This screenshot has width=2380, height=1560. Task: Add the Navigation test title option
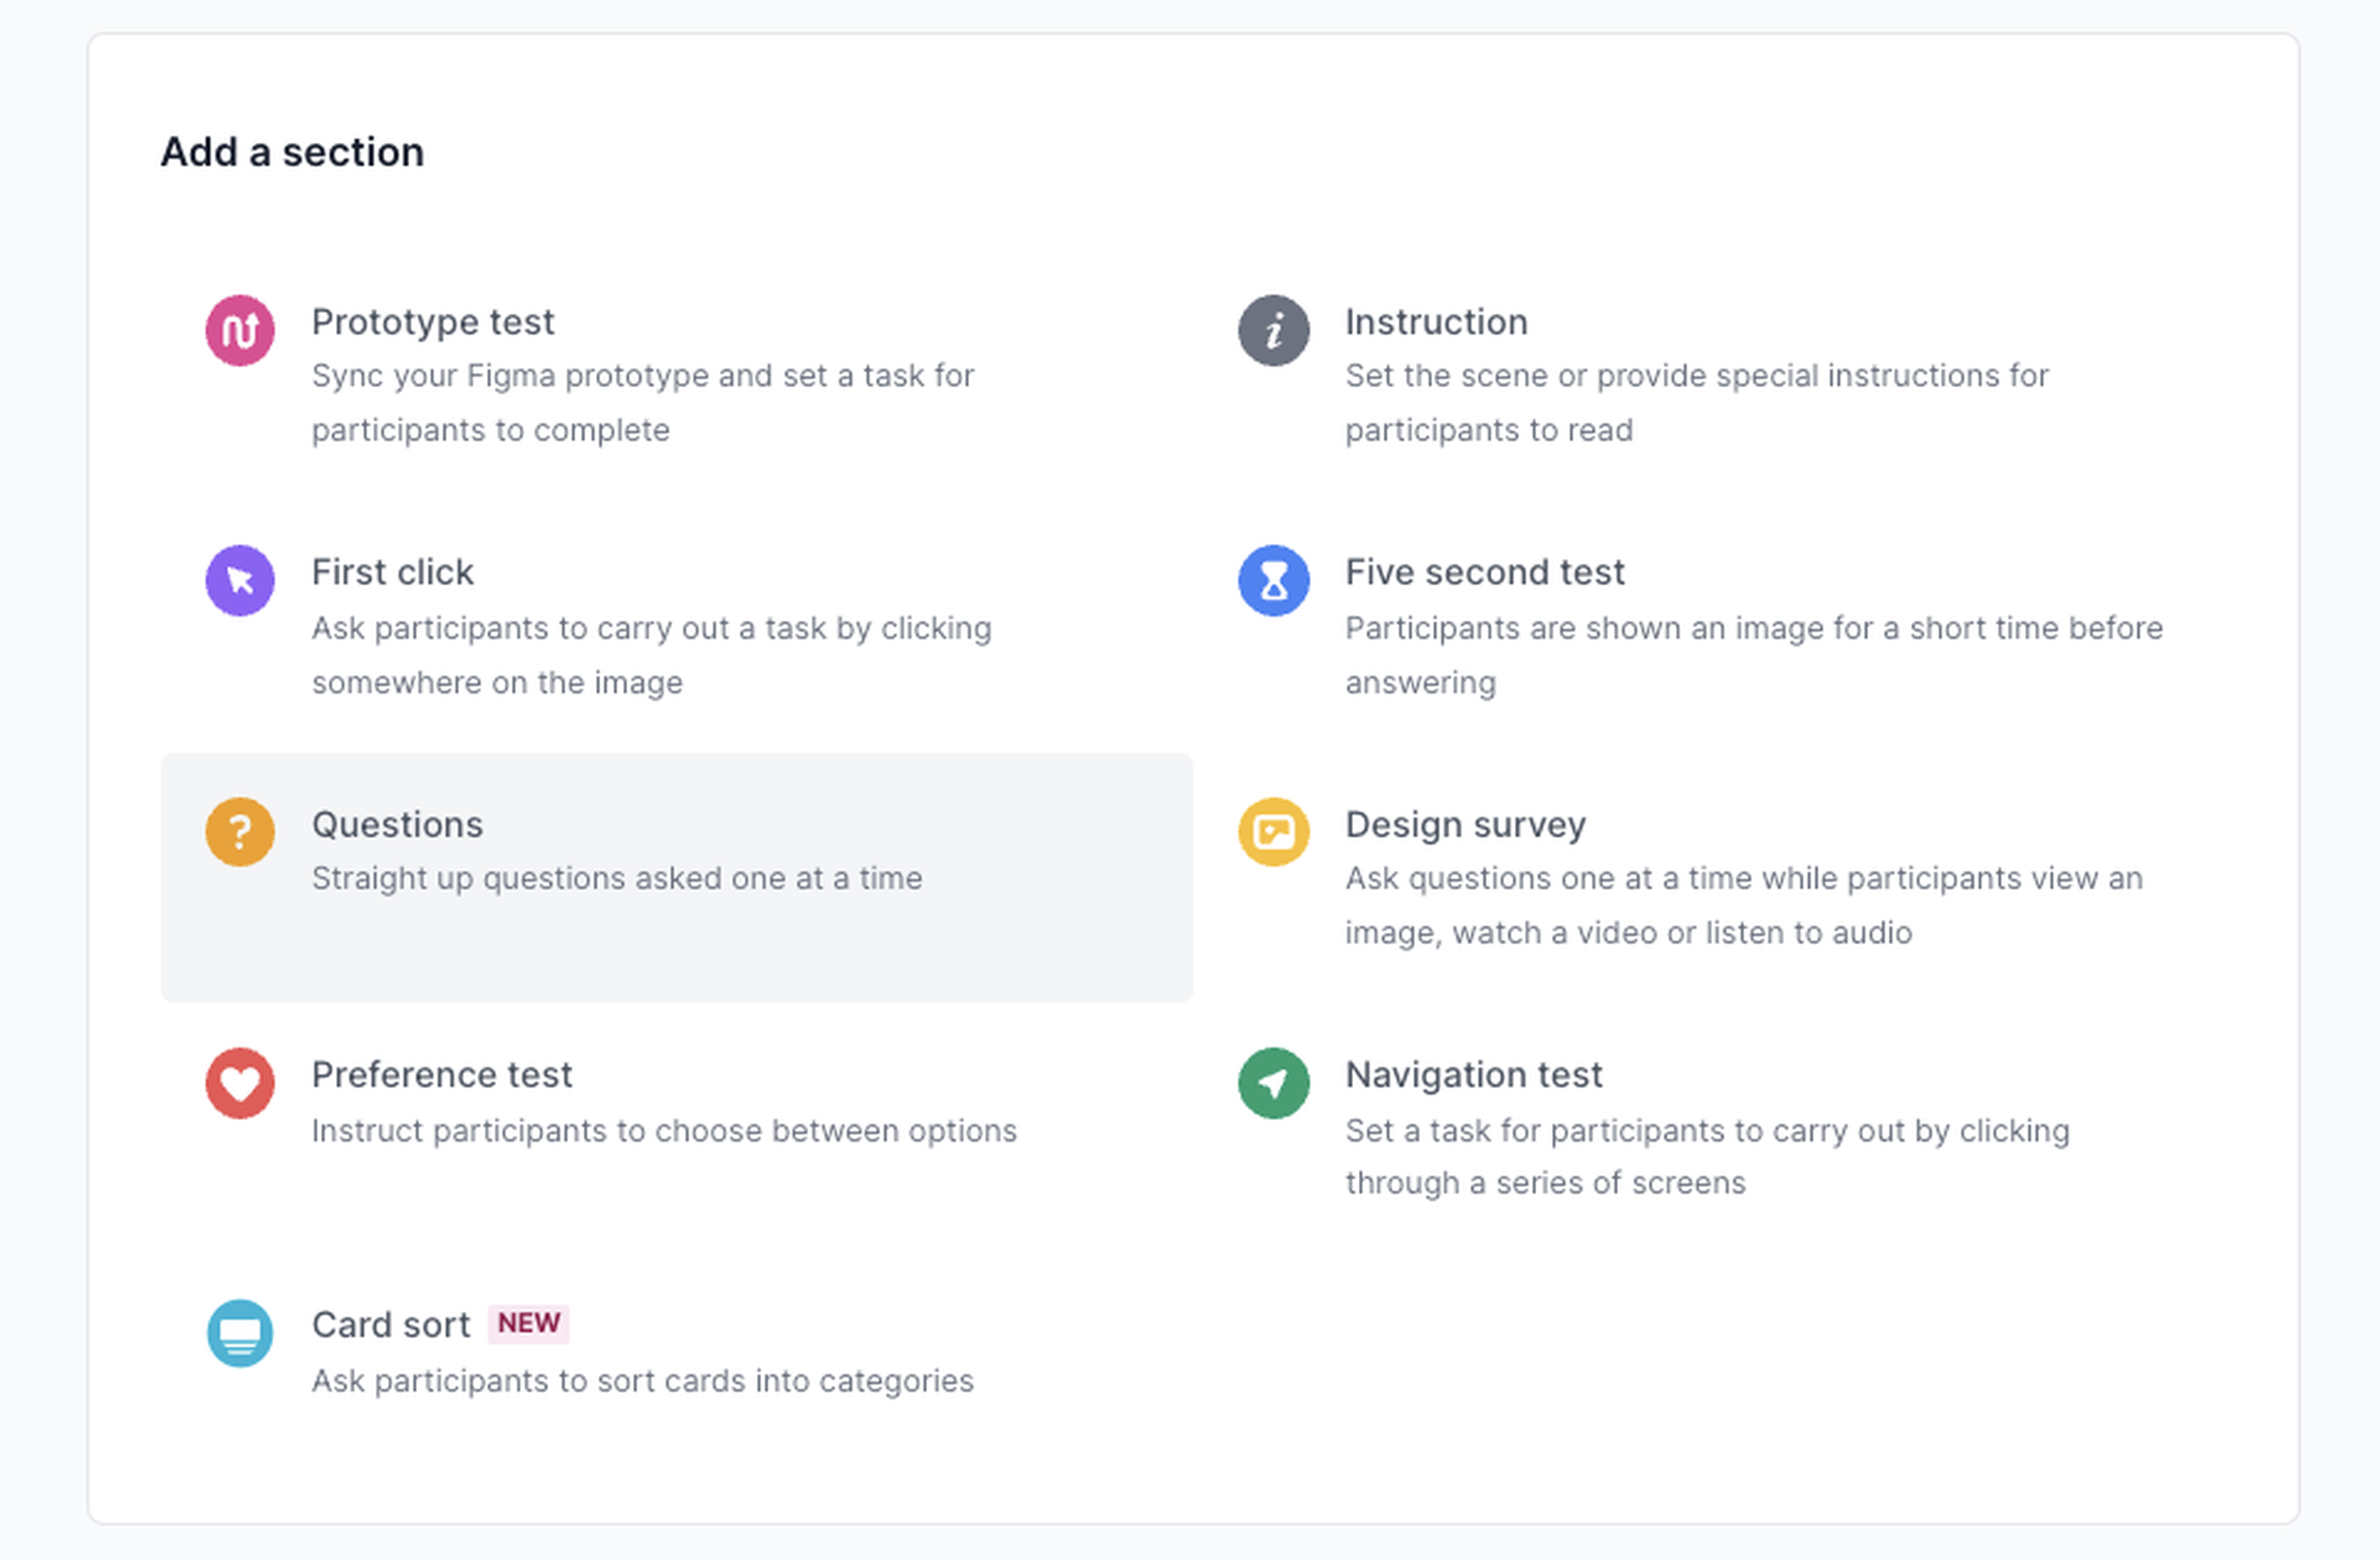click(1473, 1075)
